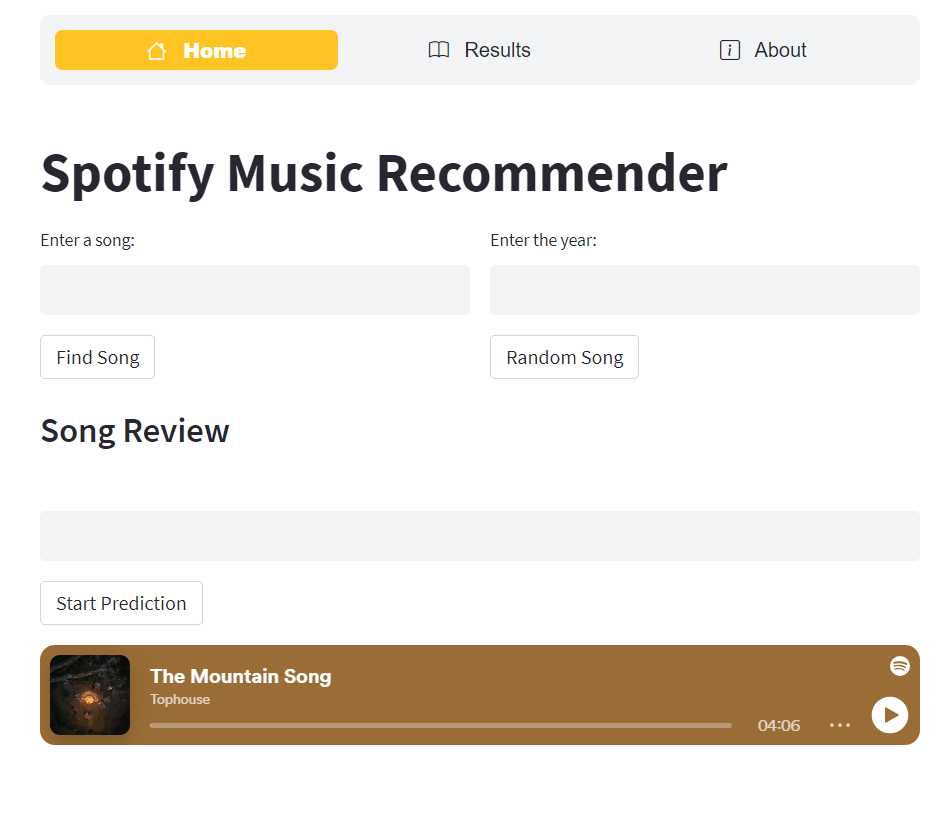Image resolution: width=951 pixels, height=827 pixels.
Task: Select the Home navigation tab
Action: click(196, 49)
